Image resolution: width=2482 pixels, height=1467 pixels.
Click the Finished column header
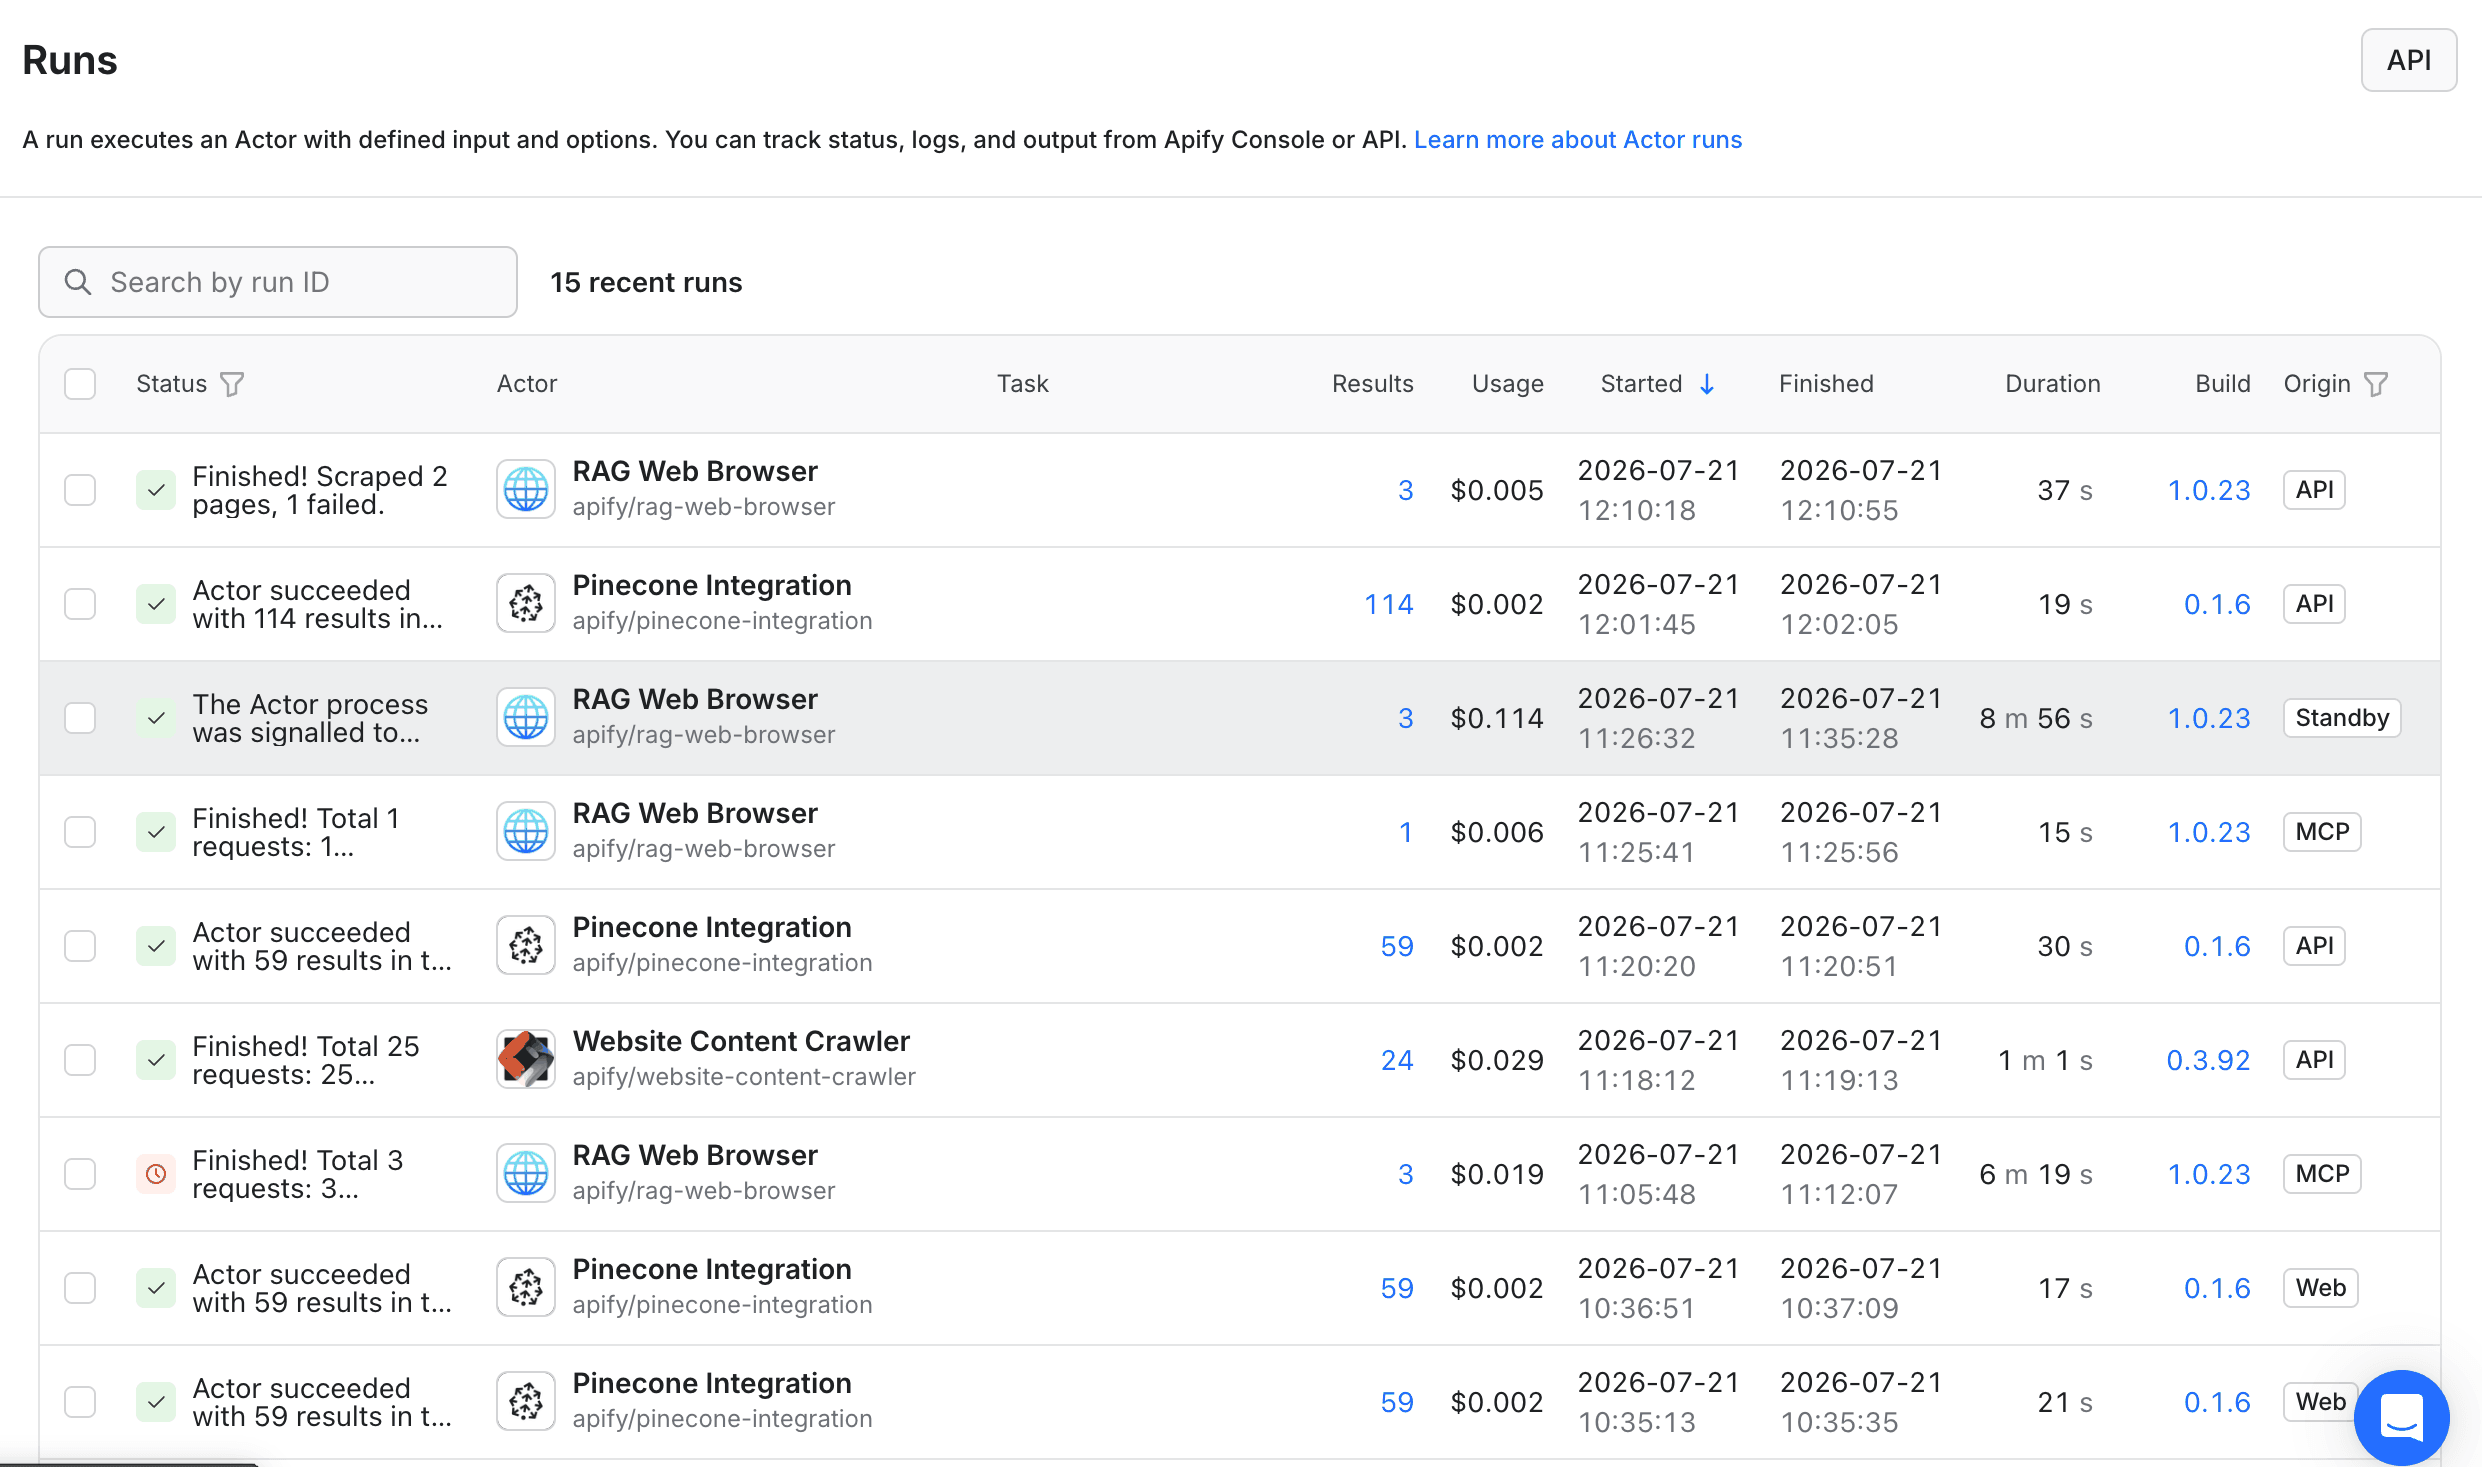[x=1826, y=384]
